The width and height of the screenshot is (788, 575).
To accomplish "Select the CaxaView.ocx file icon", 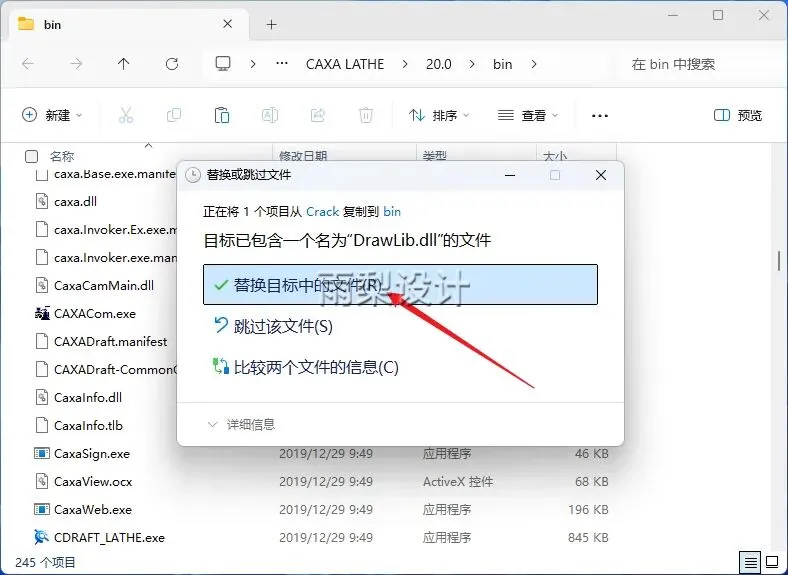I will (42, 482).
